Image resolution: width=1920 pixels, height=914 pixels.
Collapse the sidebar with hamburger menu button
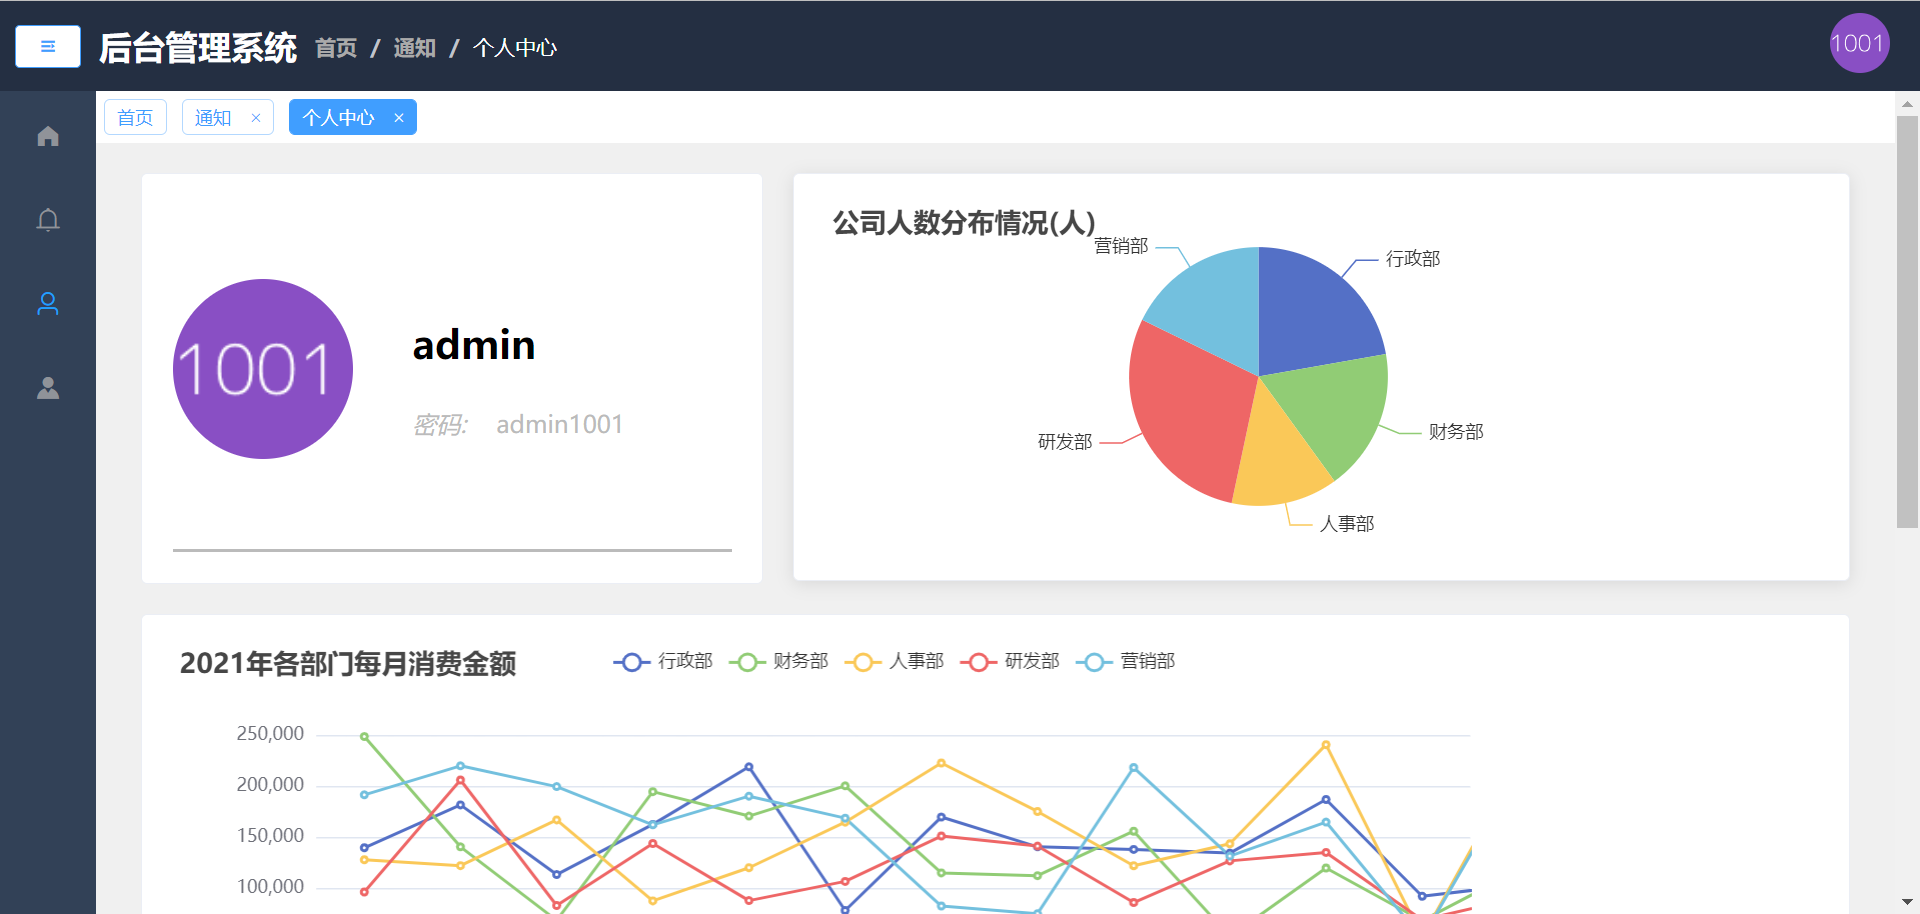tap(48, 46)
